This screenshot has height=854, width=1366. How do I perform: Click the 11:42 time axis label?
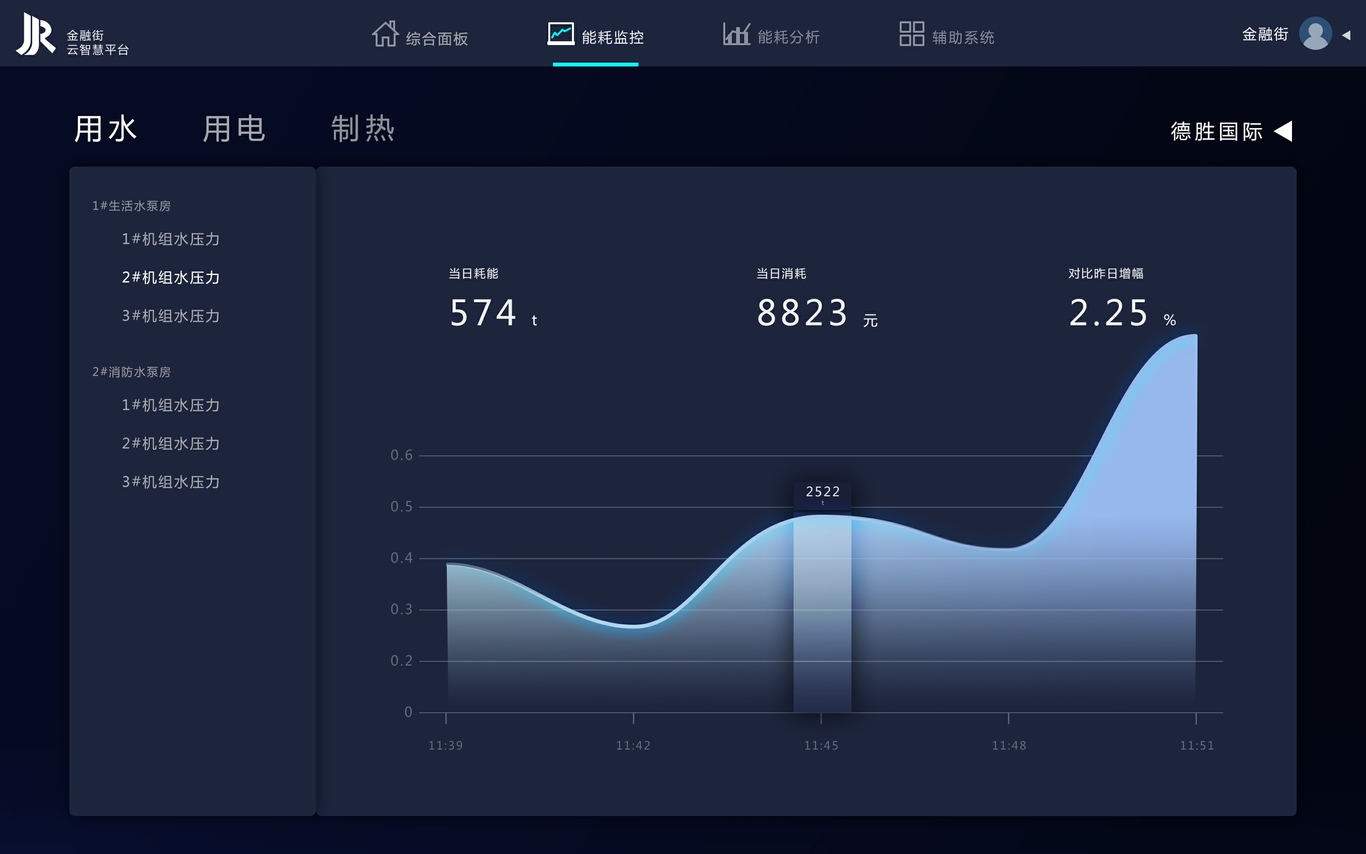[633, 745]
